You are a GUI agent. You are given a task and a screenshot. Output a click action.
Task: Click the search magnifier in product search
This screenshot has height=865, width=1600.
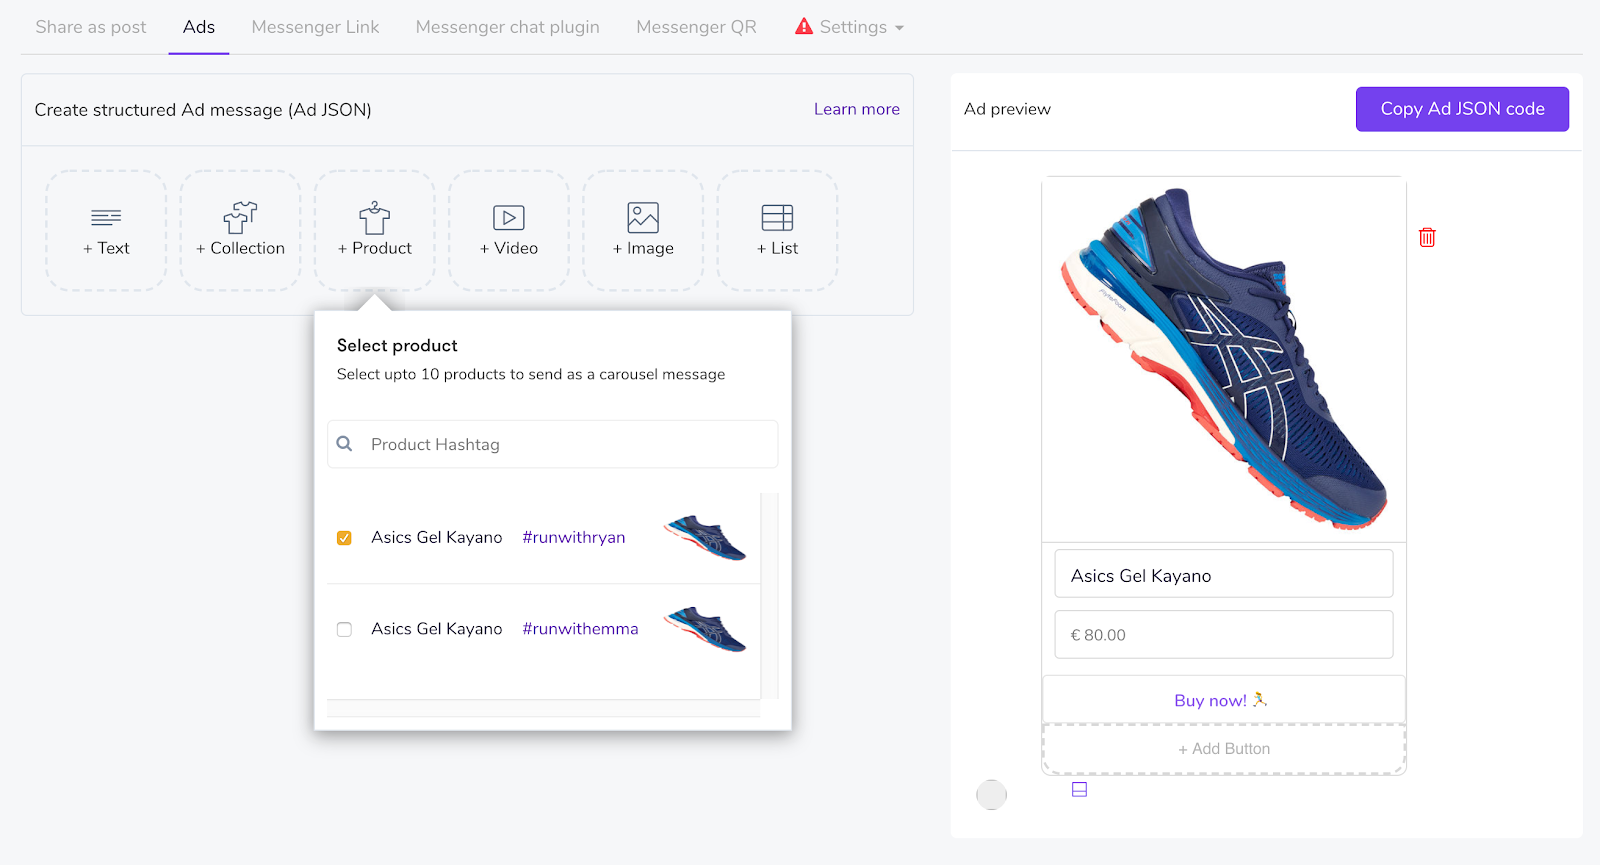click(345, 444)
